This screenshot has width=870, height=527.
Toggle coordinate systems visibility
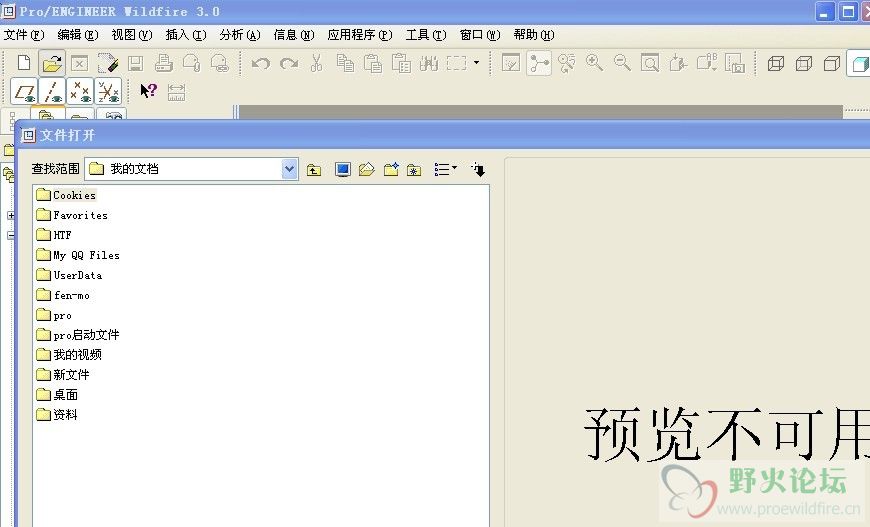[108, 92]
